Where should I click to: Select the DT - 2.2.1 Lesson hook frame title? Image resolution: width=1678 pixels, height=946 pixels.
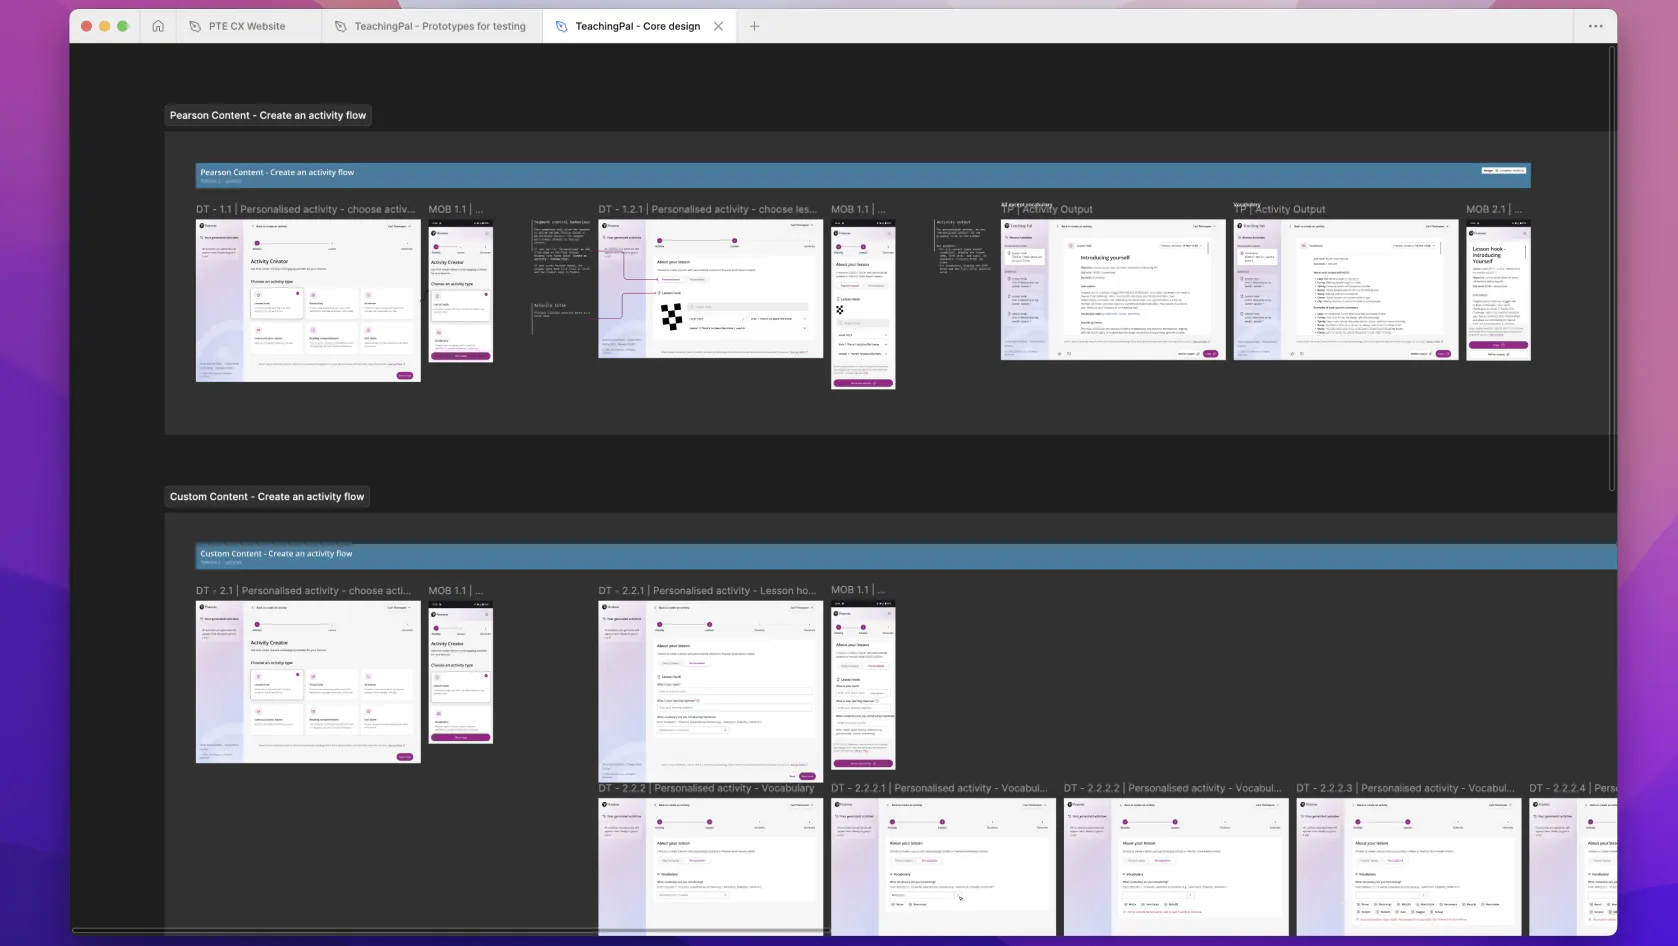click(x=707, y=591)
